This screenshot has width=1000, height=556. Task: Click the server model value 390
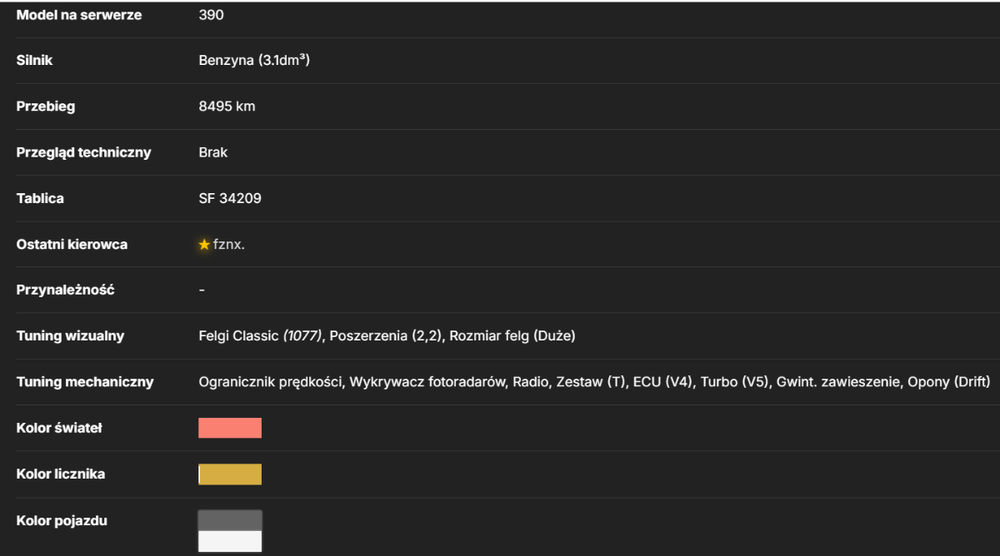pos(211,15)
